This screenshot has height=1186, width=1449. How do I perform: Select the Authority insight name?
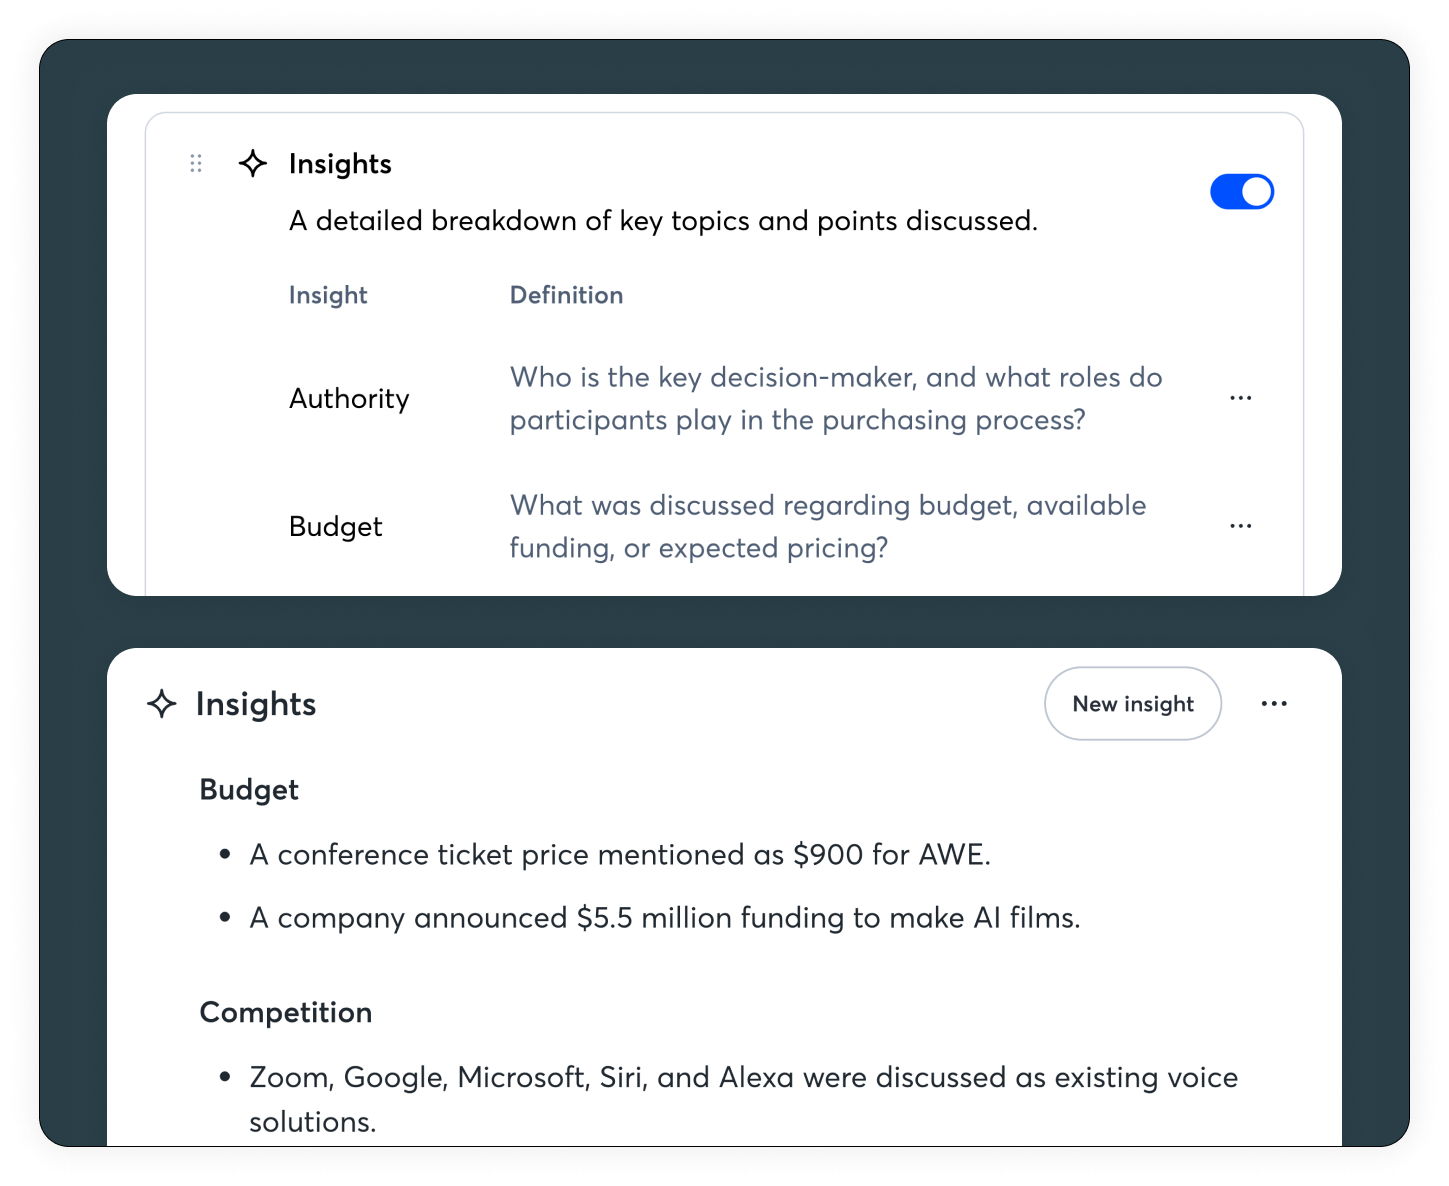[x=349, y=399]
